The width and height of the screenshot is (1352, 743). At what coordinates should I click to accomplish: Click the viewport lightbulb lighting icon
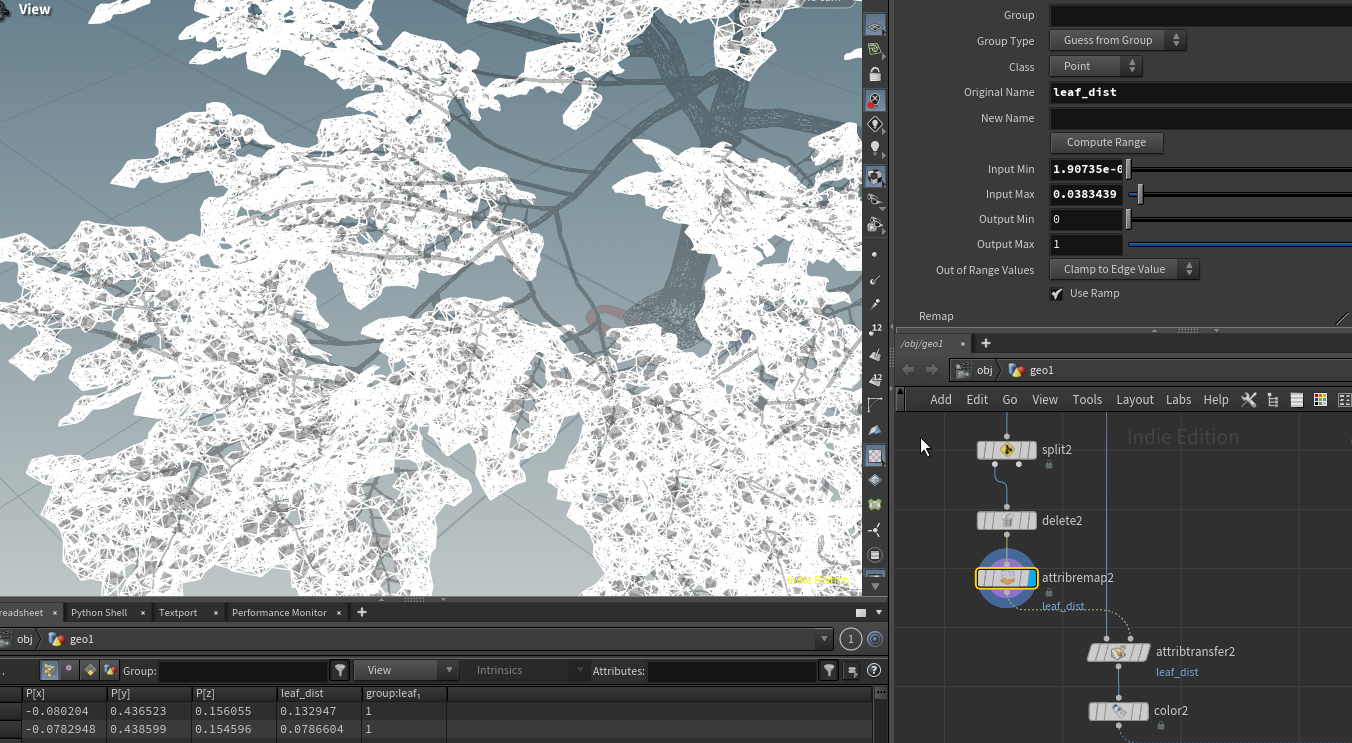tap(875, 149)
